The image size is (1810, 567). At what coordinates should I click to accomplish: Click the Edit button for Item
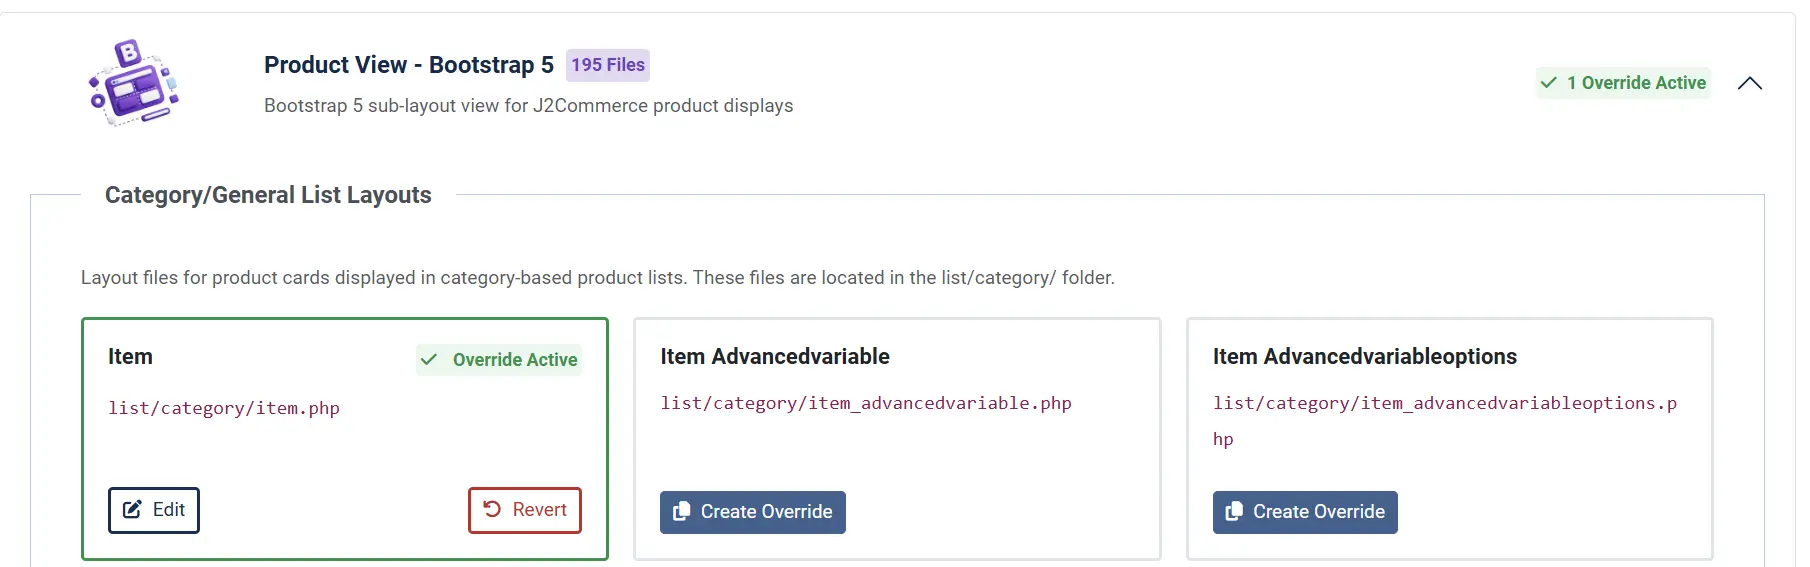[154, 510]
